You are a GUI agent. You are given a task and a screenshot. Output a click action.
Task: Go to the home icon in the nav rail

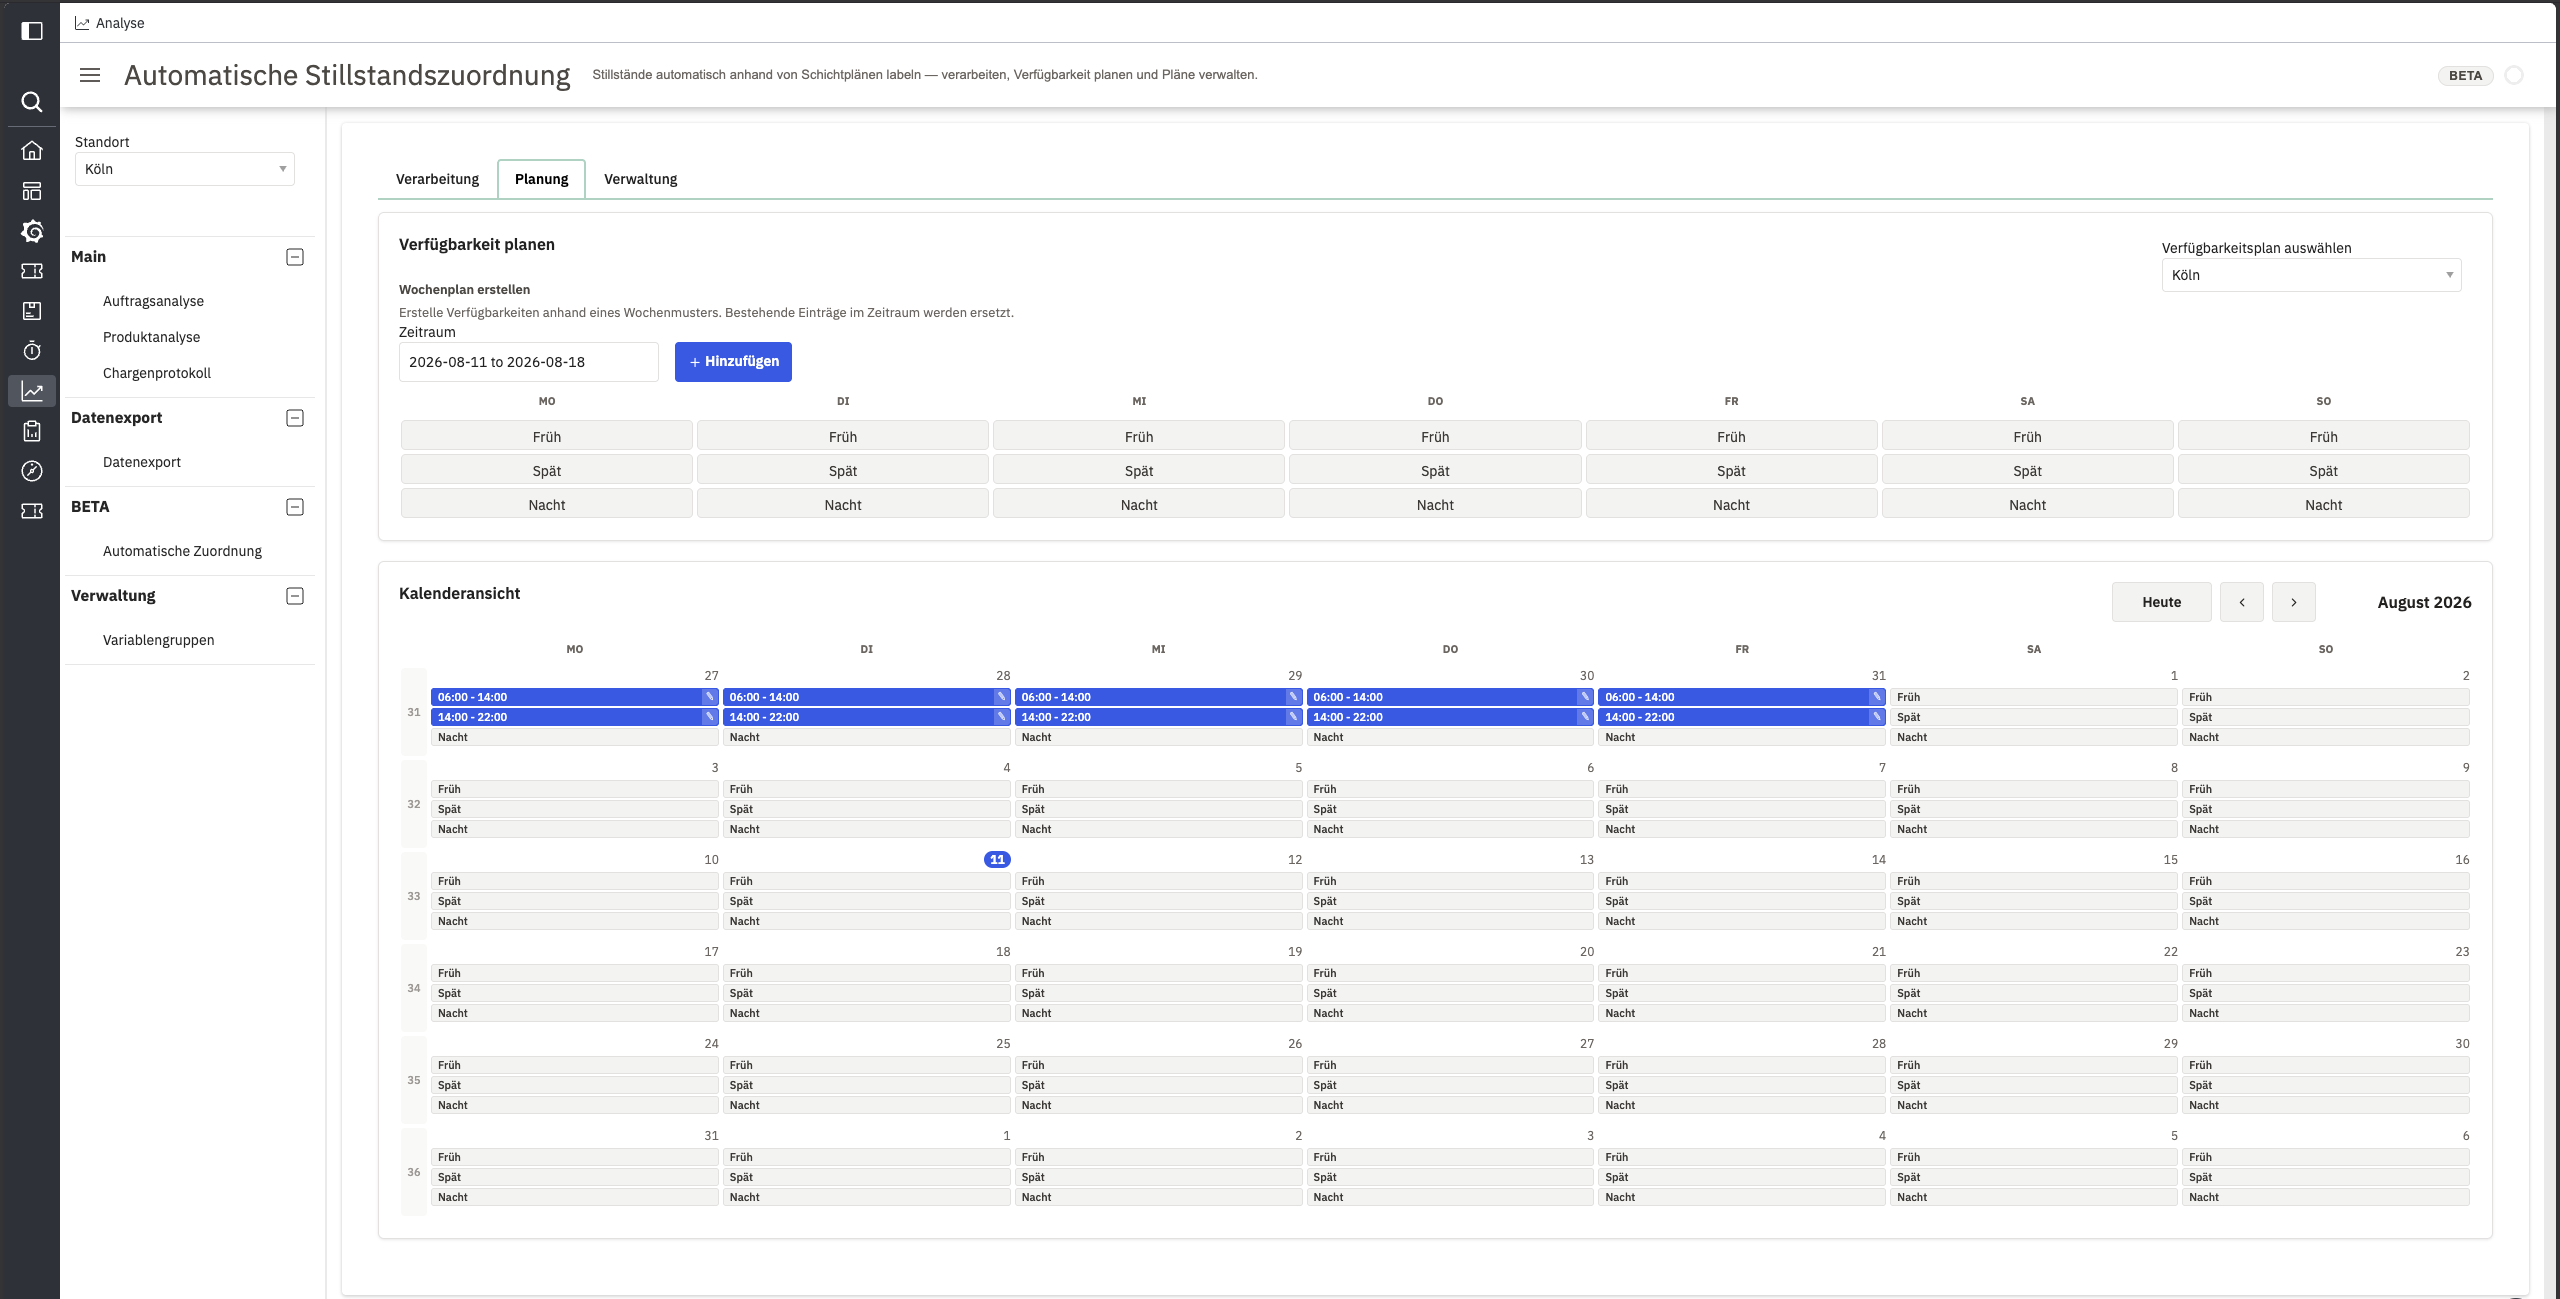click(x=32, y=151)
